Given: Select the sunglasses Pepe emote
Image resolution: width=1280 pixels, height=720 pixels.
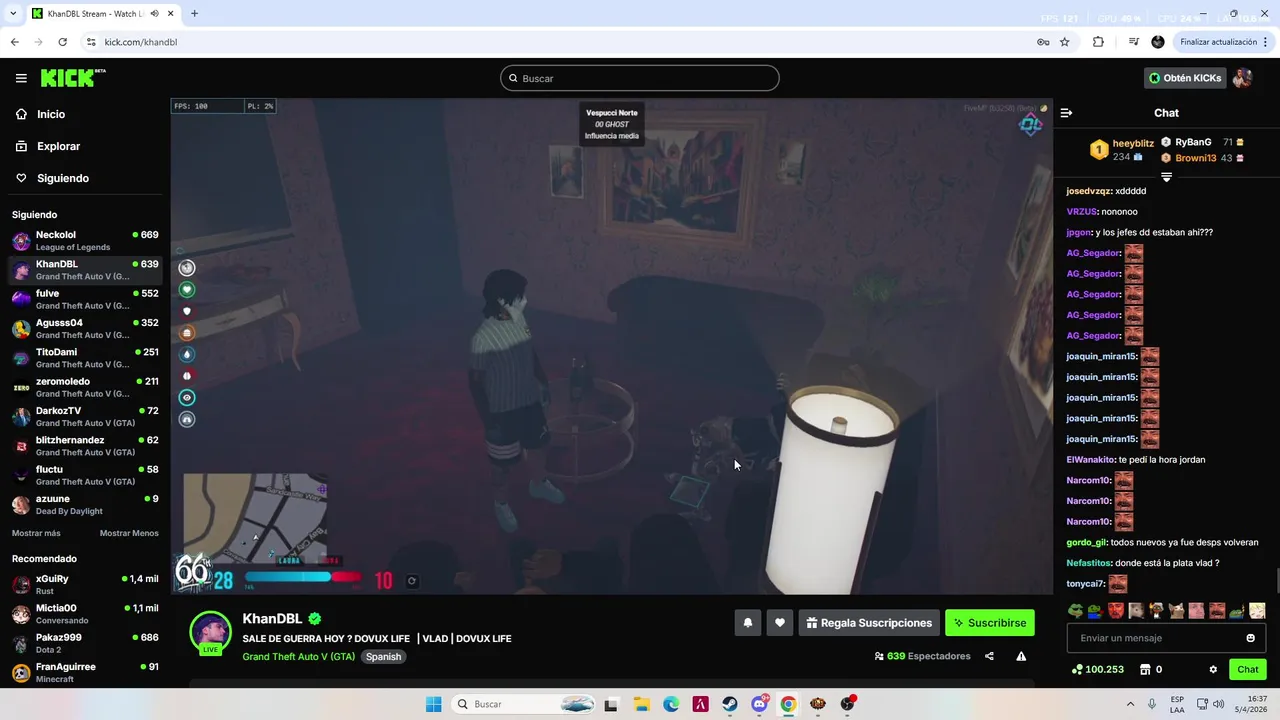Looking at the screenshot, I should [1075, 610].
